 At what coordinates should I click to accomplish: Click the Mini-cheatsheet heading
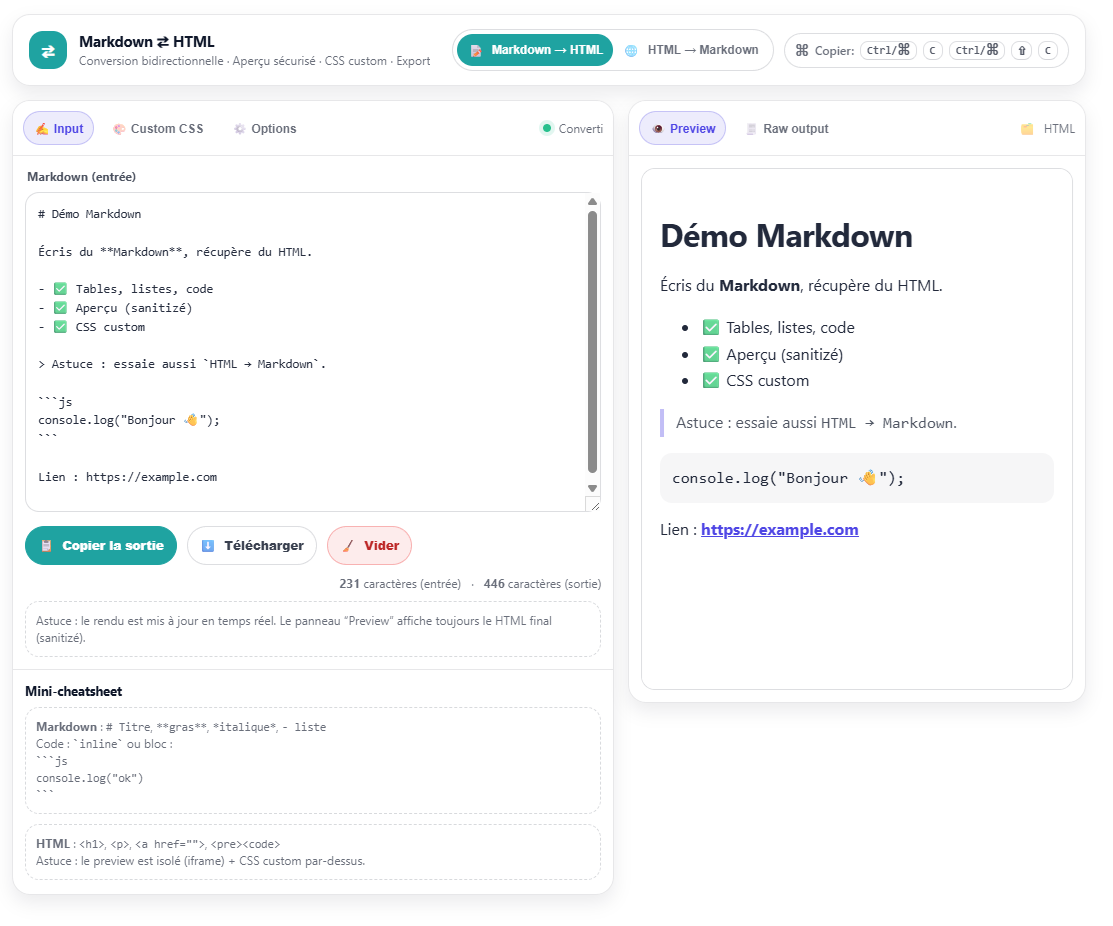tap(74, 691)
